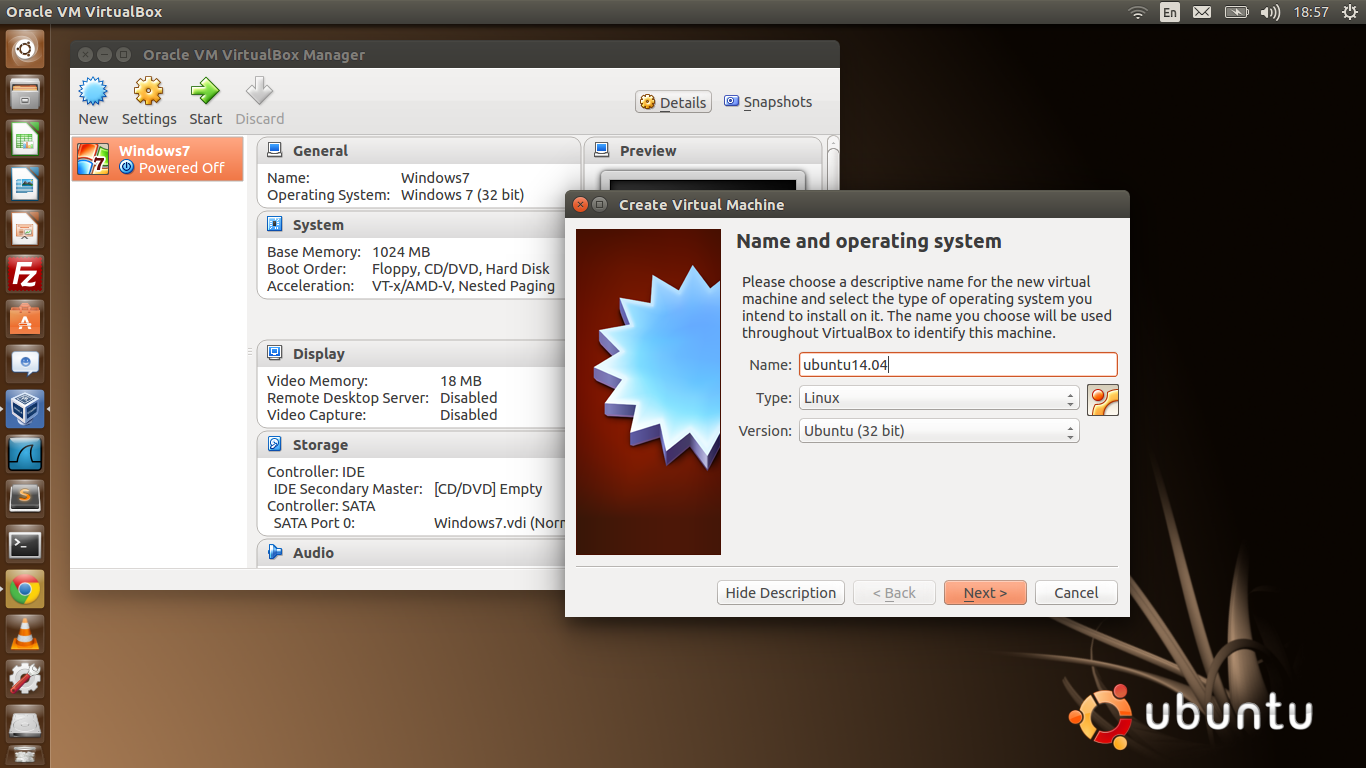Click the Hide Description button
The height and width of the screenshot is (768, 1366).
[780, 592]
